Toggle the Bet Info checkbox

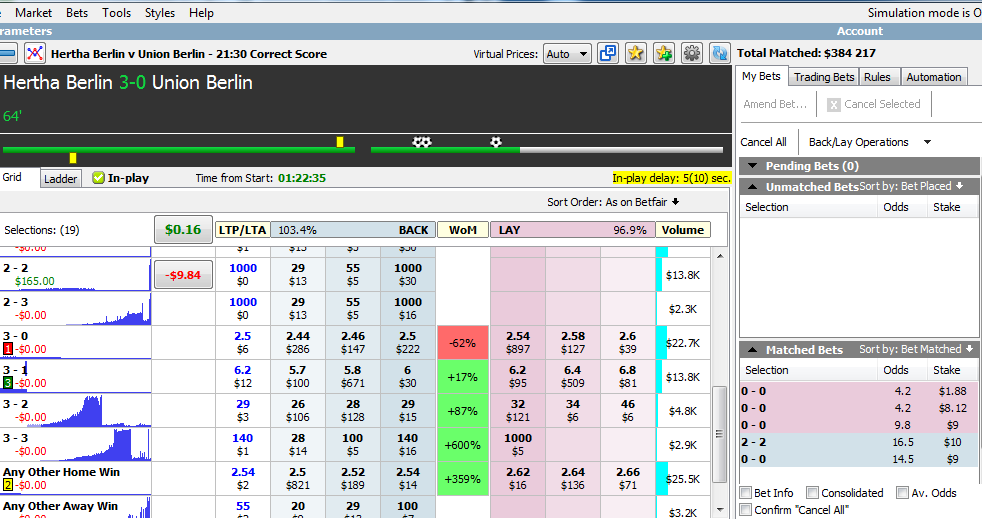[746, 493]
